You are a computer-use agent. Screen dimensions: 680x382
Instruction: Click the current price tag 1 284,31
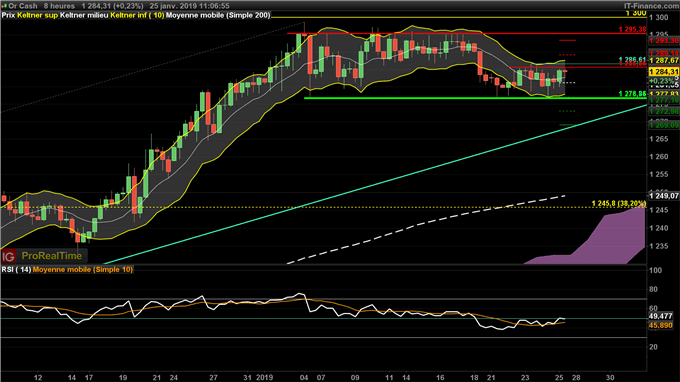point(664,72)
